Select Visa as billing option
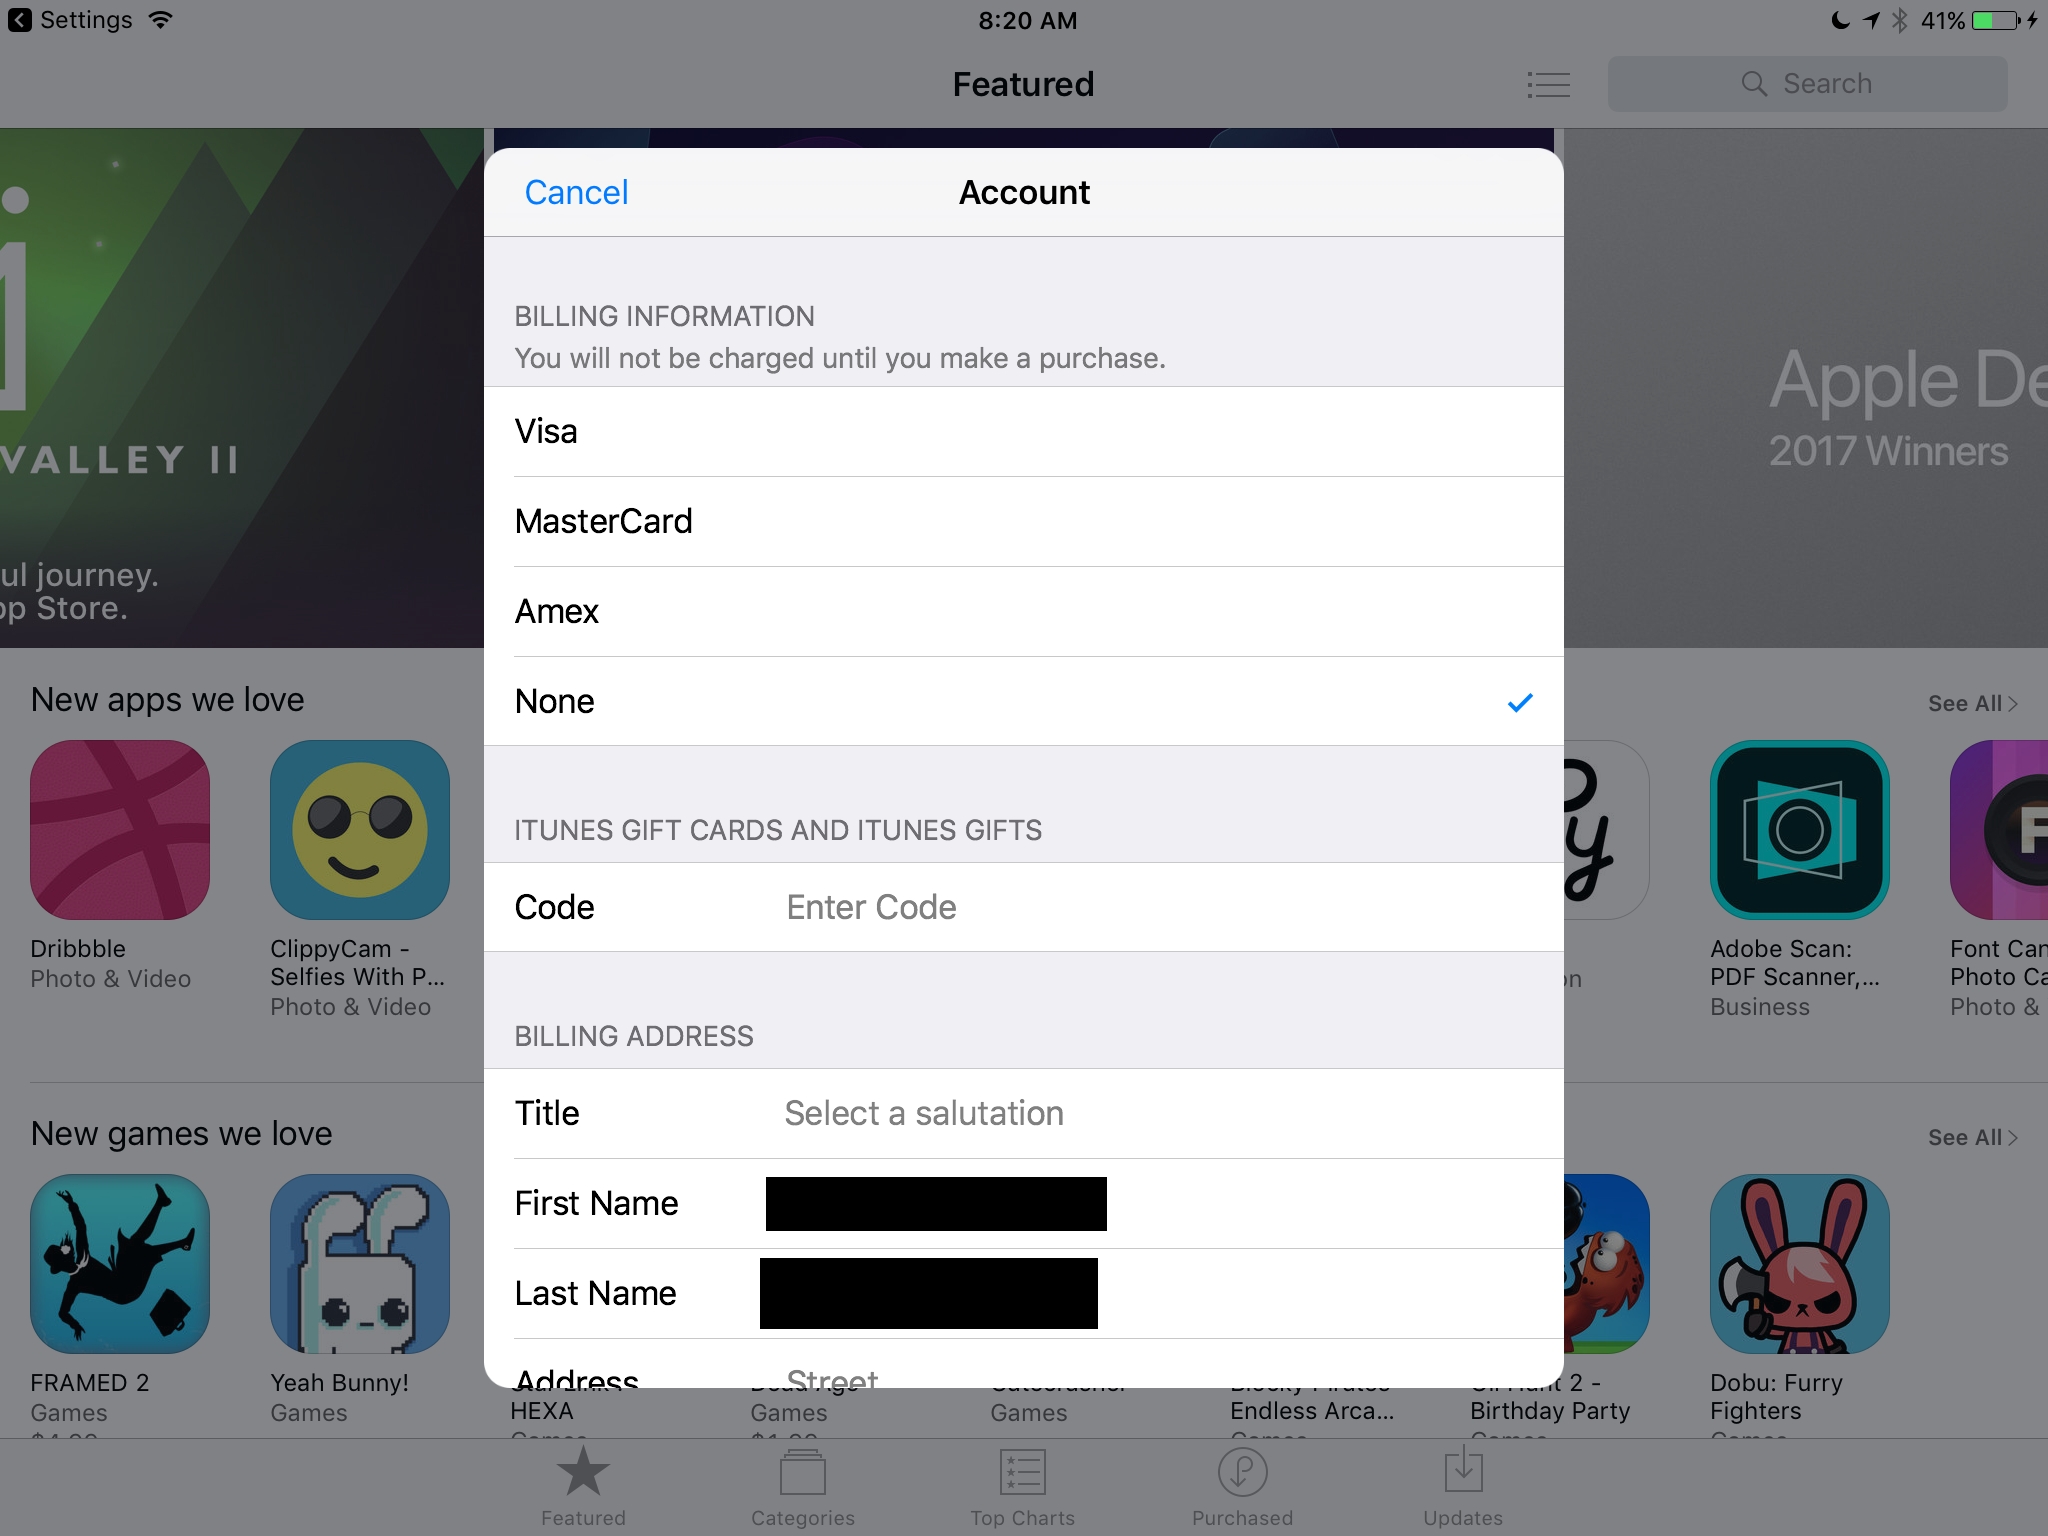The width and height of the screenshot is (2048, 1536). (x=1024, y=431)
